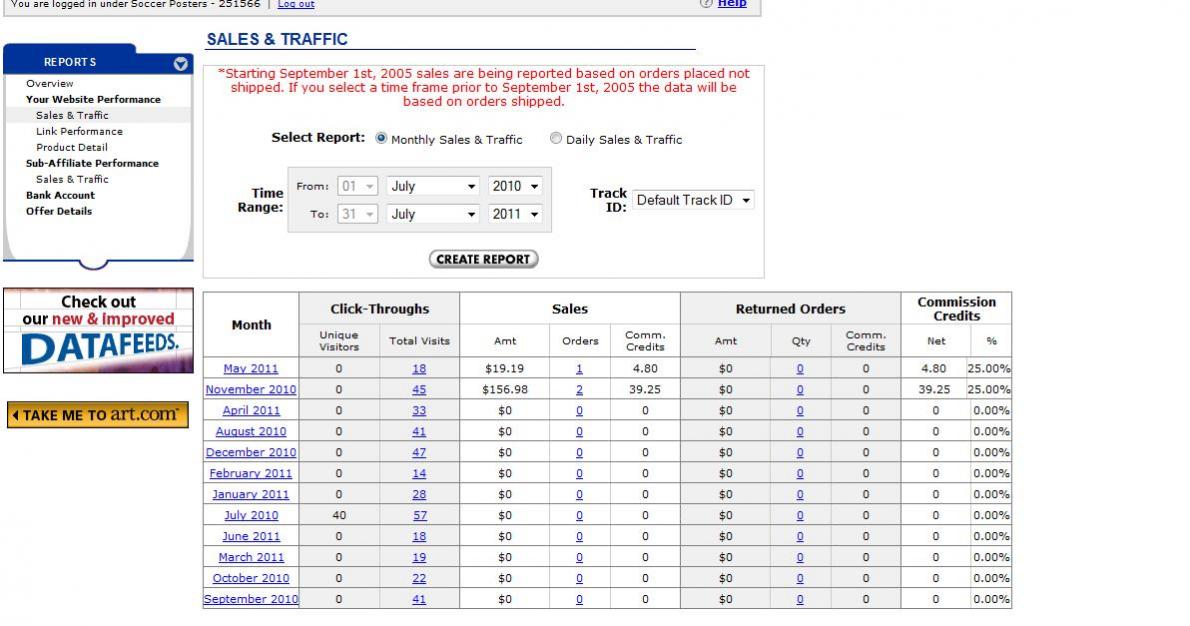The width and height of the screenshot is (1190, 626).
Task: Open Product Detail report
Action: pos(71,147)
